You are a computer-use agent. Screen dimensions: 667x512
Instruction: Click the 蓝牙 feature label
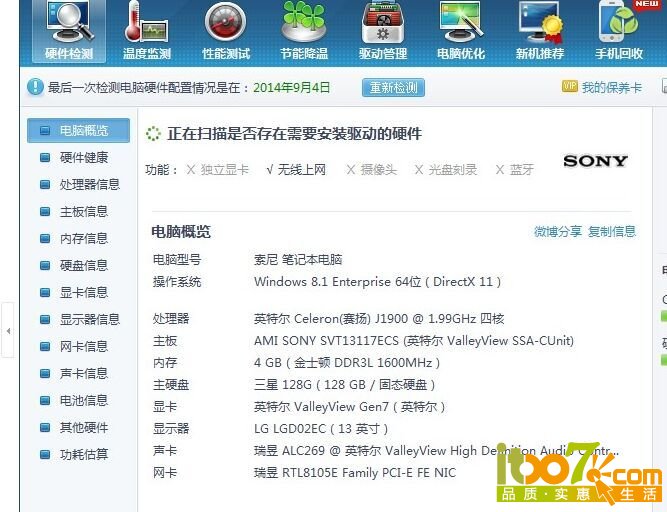click(x=522, y=170)
